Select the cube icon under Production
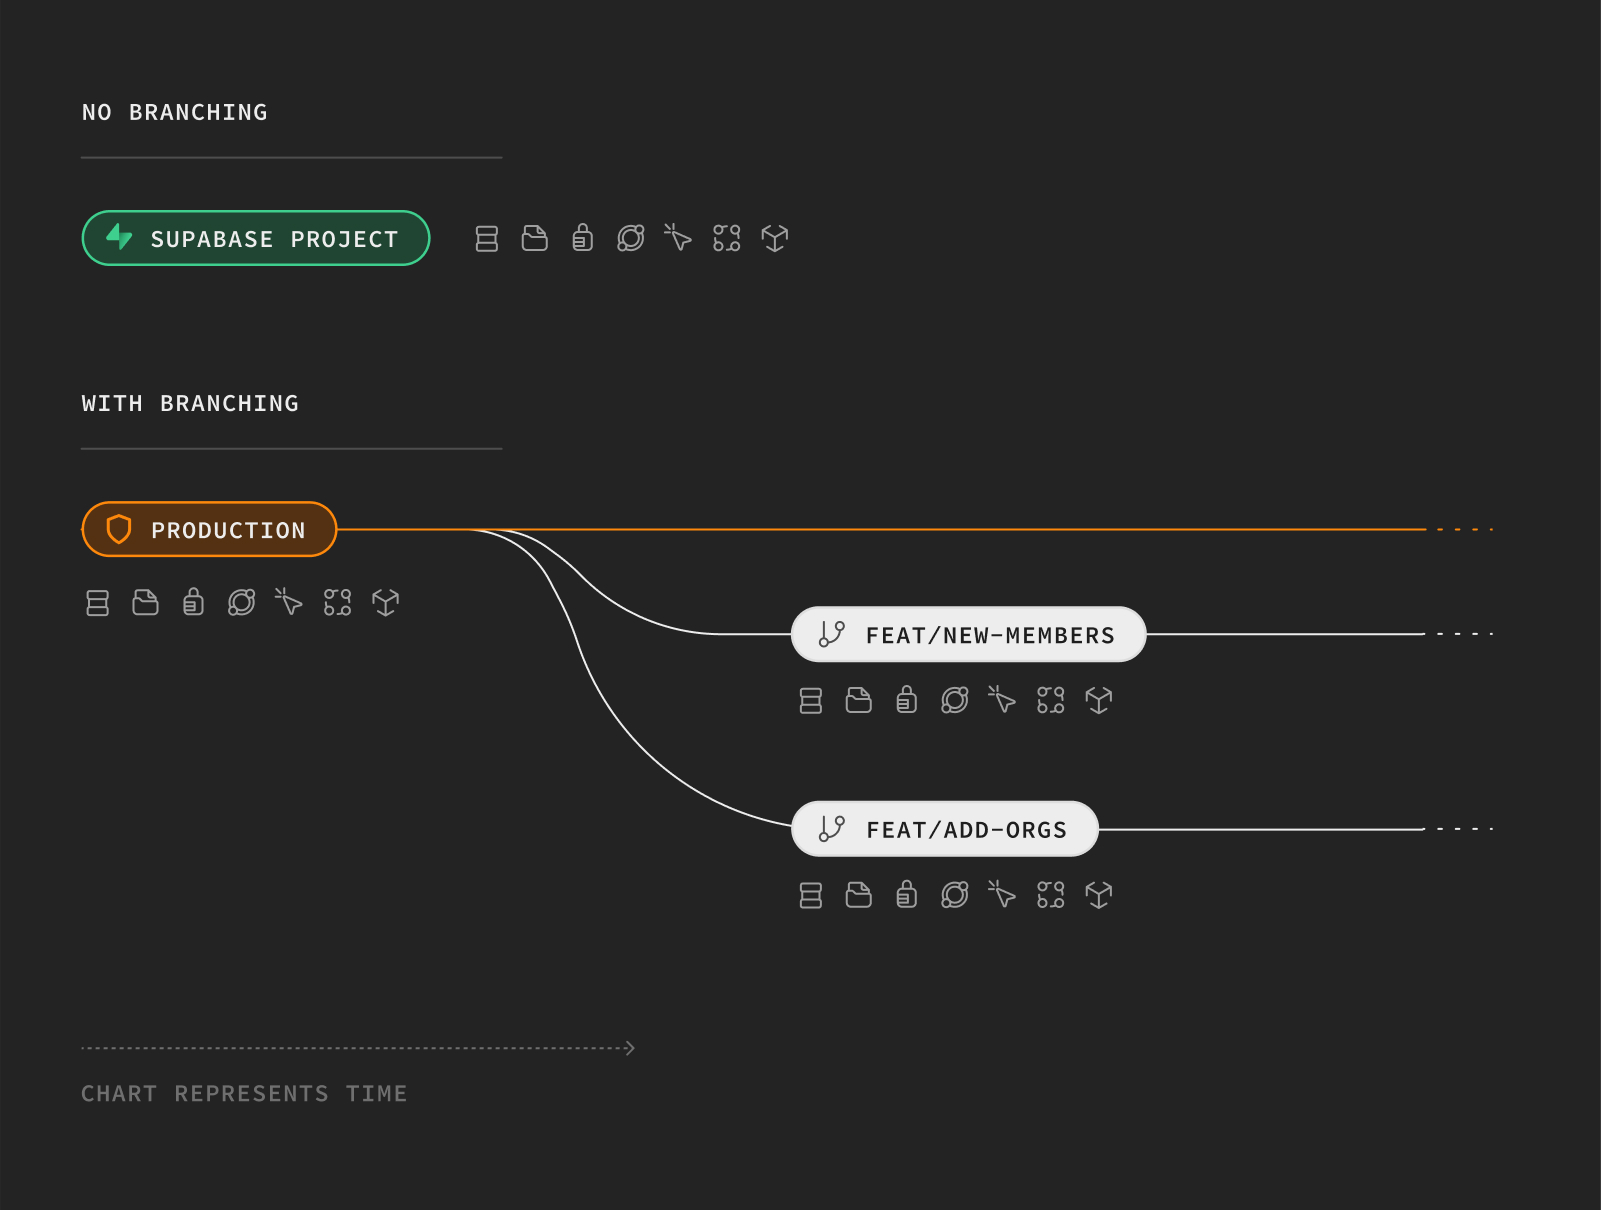Screen dimensions: 1601x1210 [386, 602]
